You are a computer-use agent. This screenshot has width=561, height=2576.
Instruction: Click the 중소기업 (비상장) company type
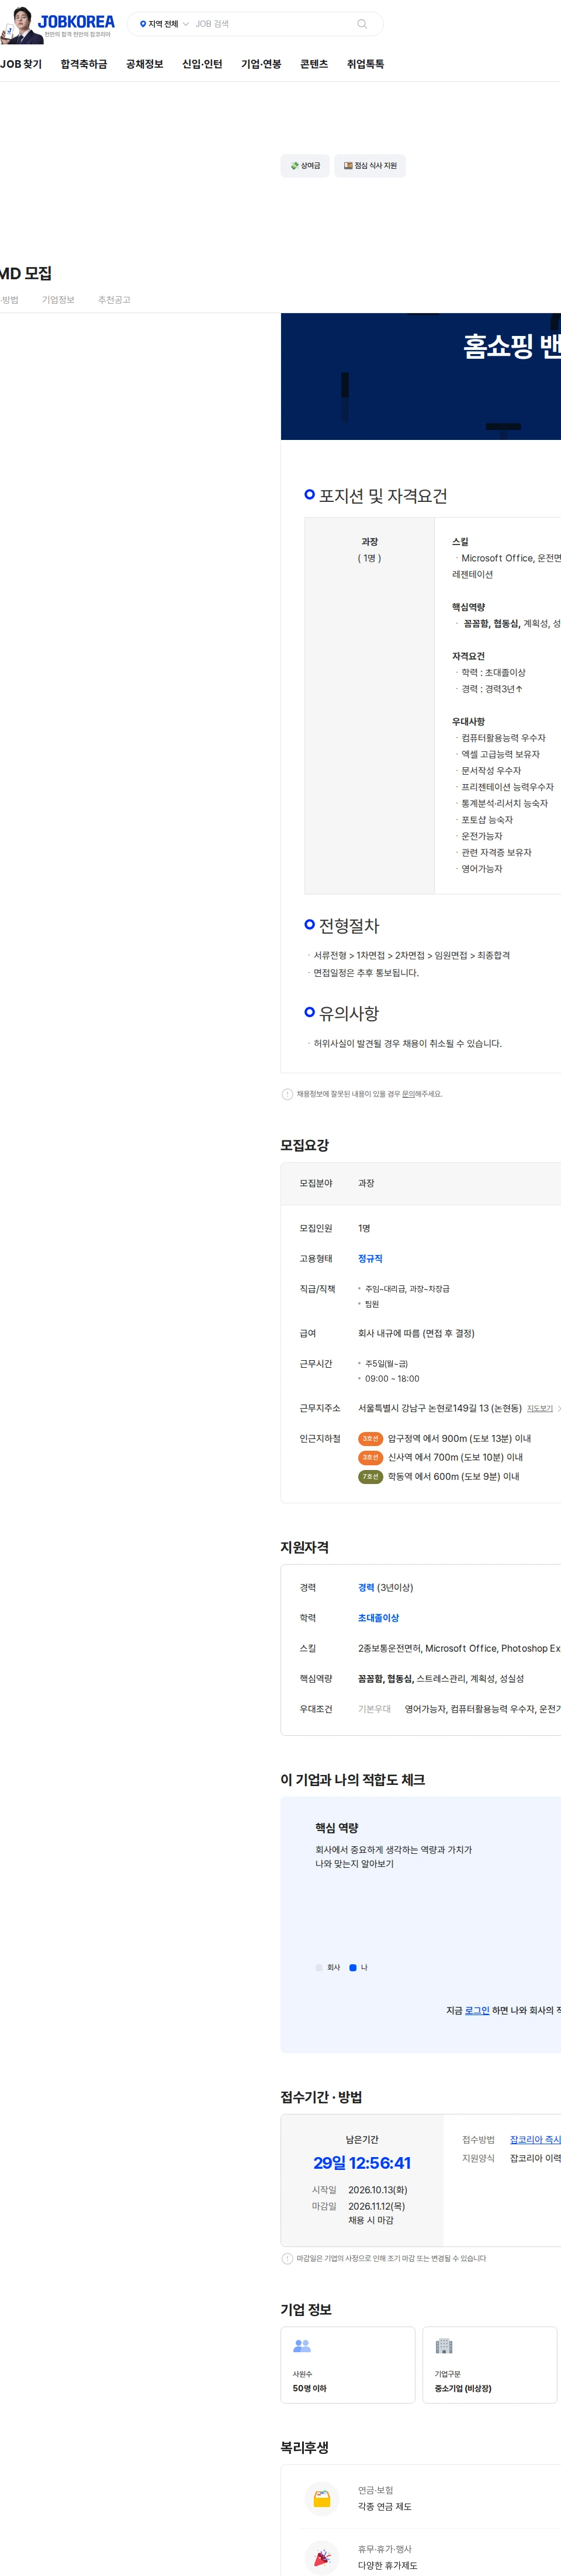pos(463,2388)
